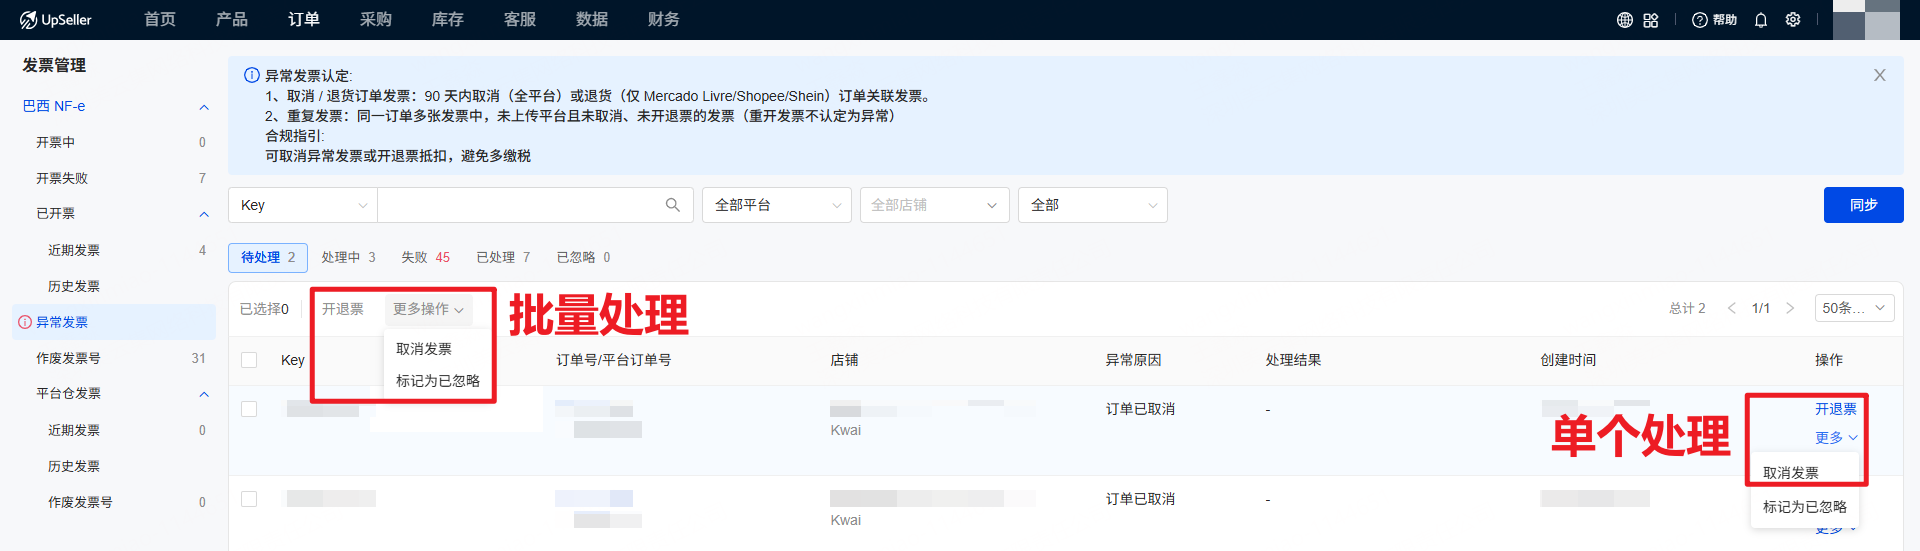
Task: Dismiss the abnormal invoice info banner
Action: 1880,75
